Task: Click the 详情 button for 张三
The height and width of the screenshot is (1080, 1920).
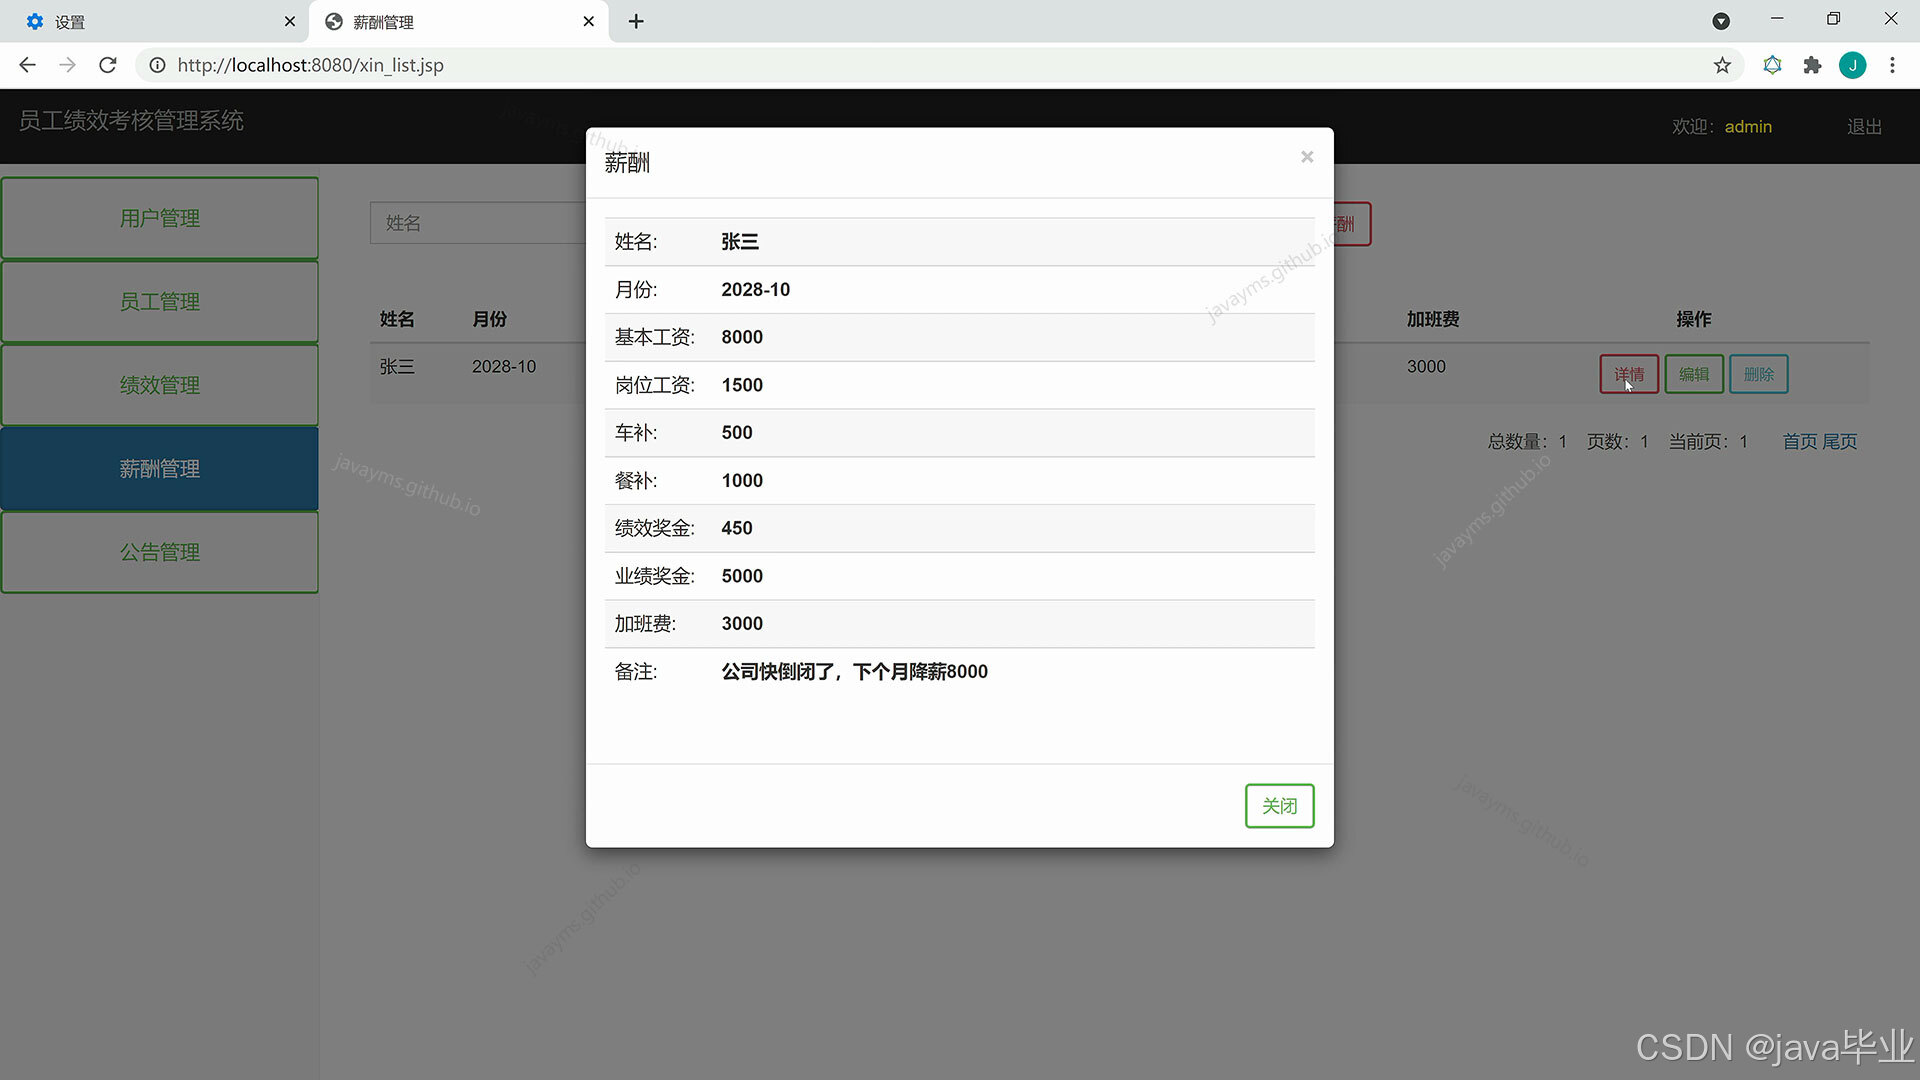Action: [x=1629, y=374]
